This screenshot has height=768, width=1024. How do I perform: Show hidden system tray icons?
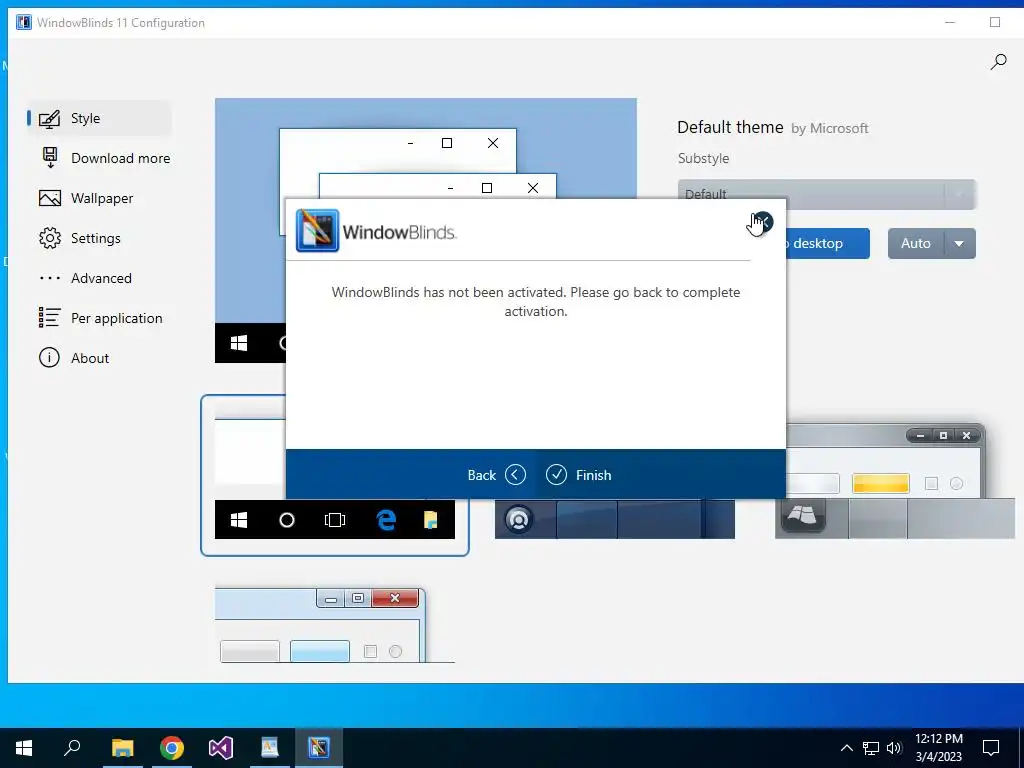click(846, 748)
